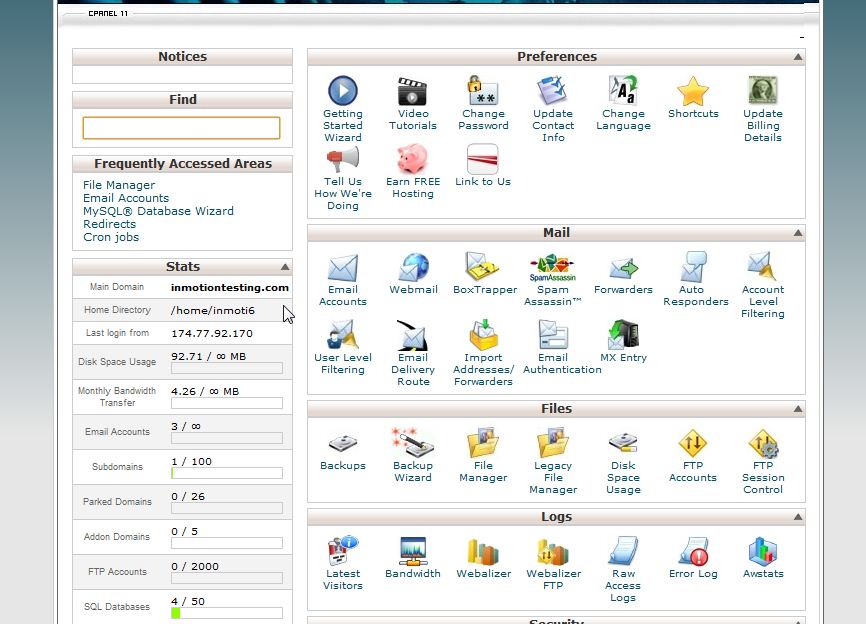Open the Video Tutorials icon
The height and width of the screenshot is (624, 866).
click(x=412, y=92)
